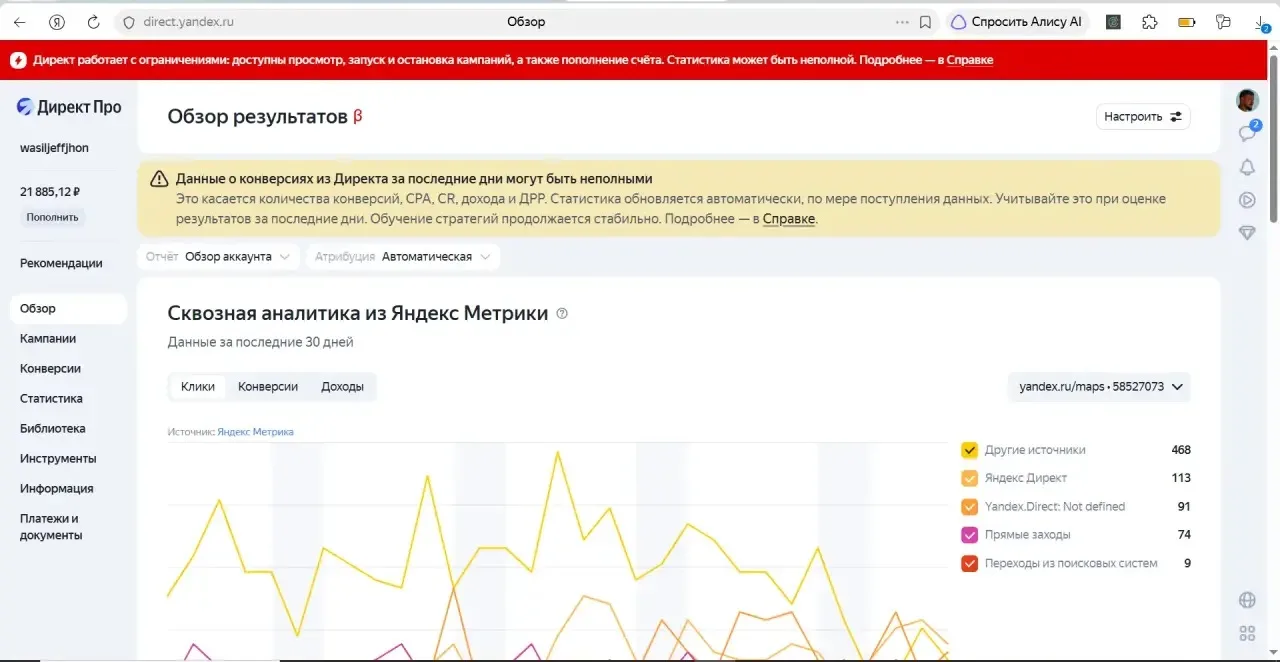Open the three-dots page menu in address bar
The image size is (1280, 662).
click(902, 22)
